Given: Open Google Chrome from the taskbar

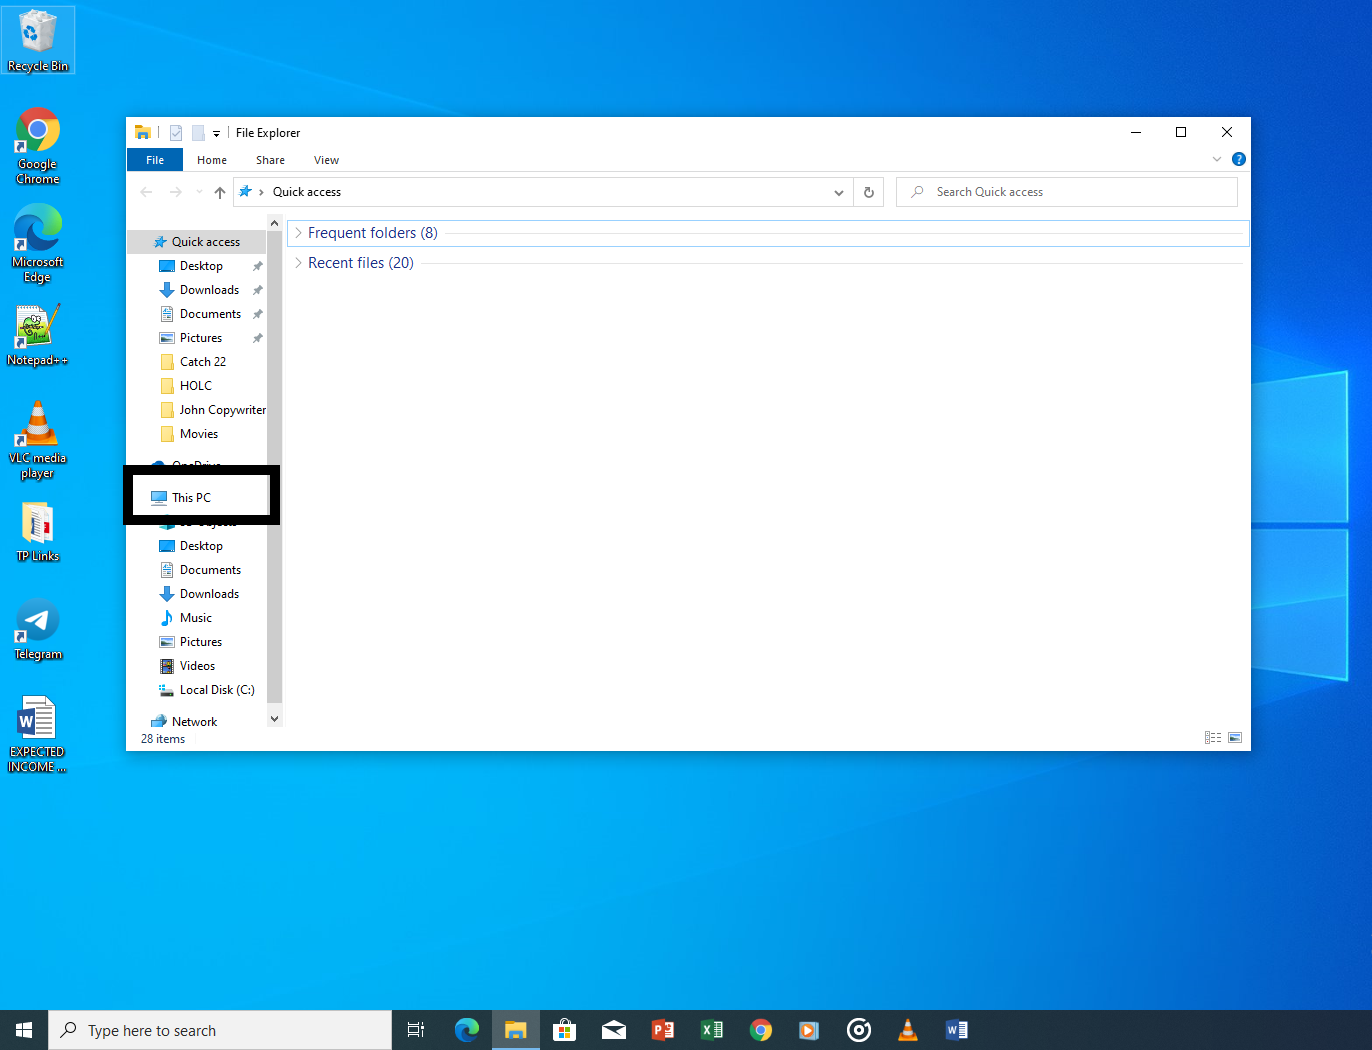Looking at the screenshot, I should 761,1030.
